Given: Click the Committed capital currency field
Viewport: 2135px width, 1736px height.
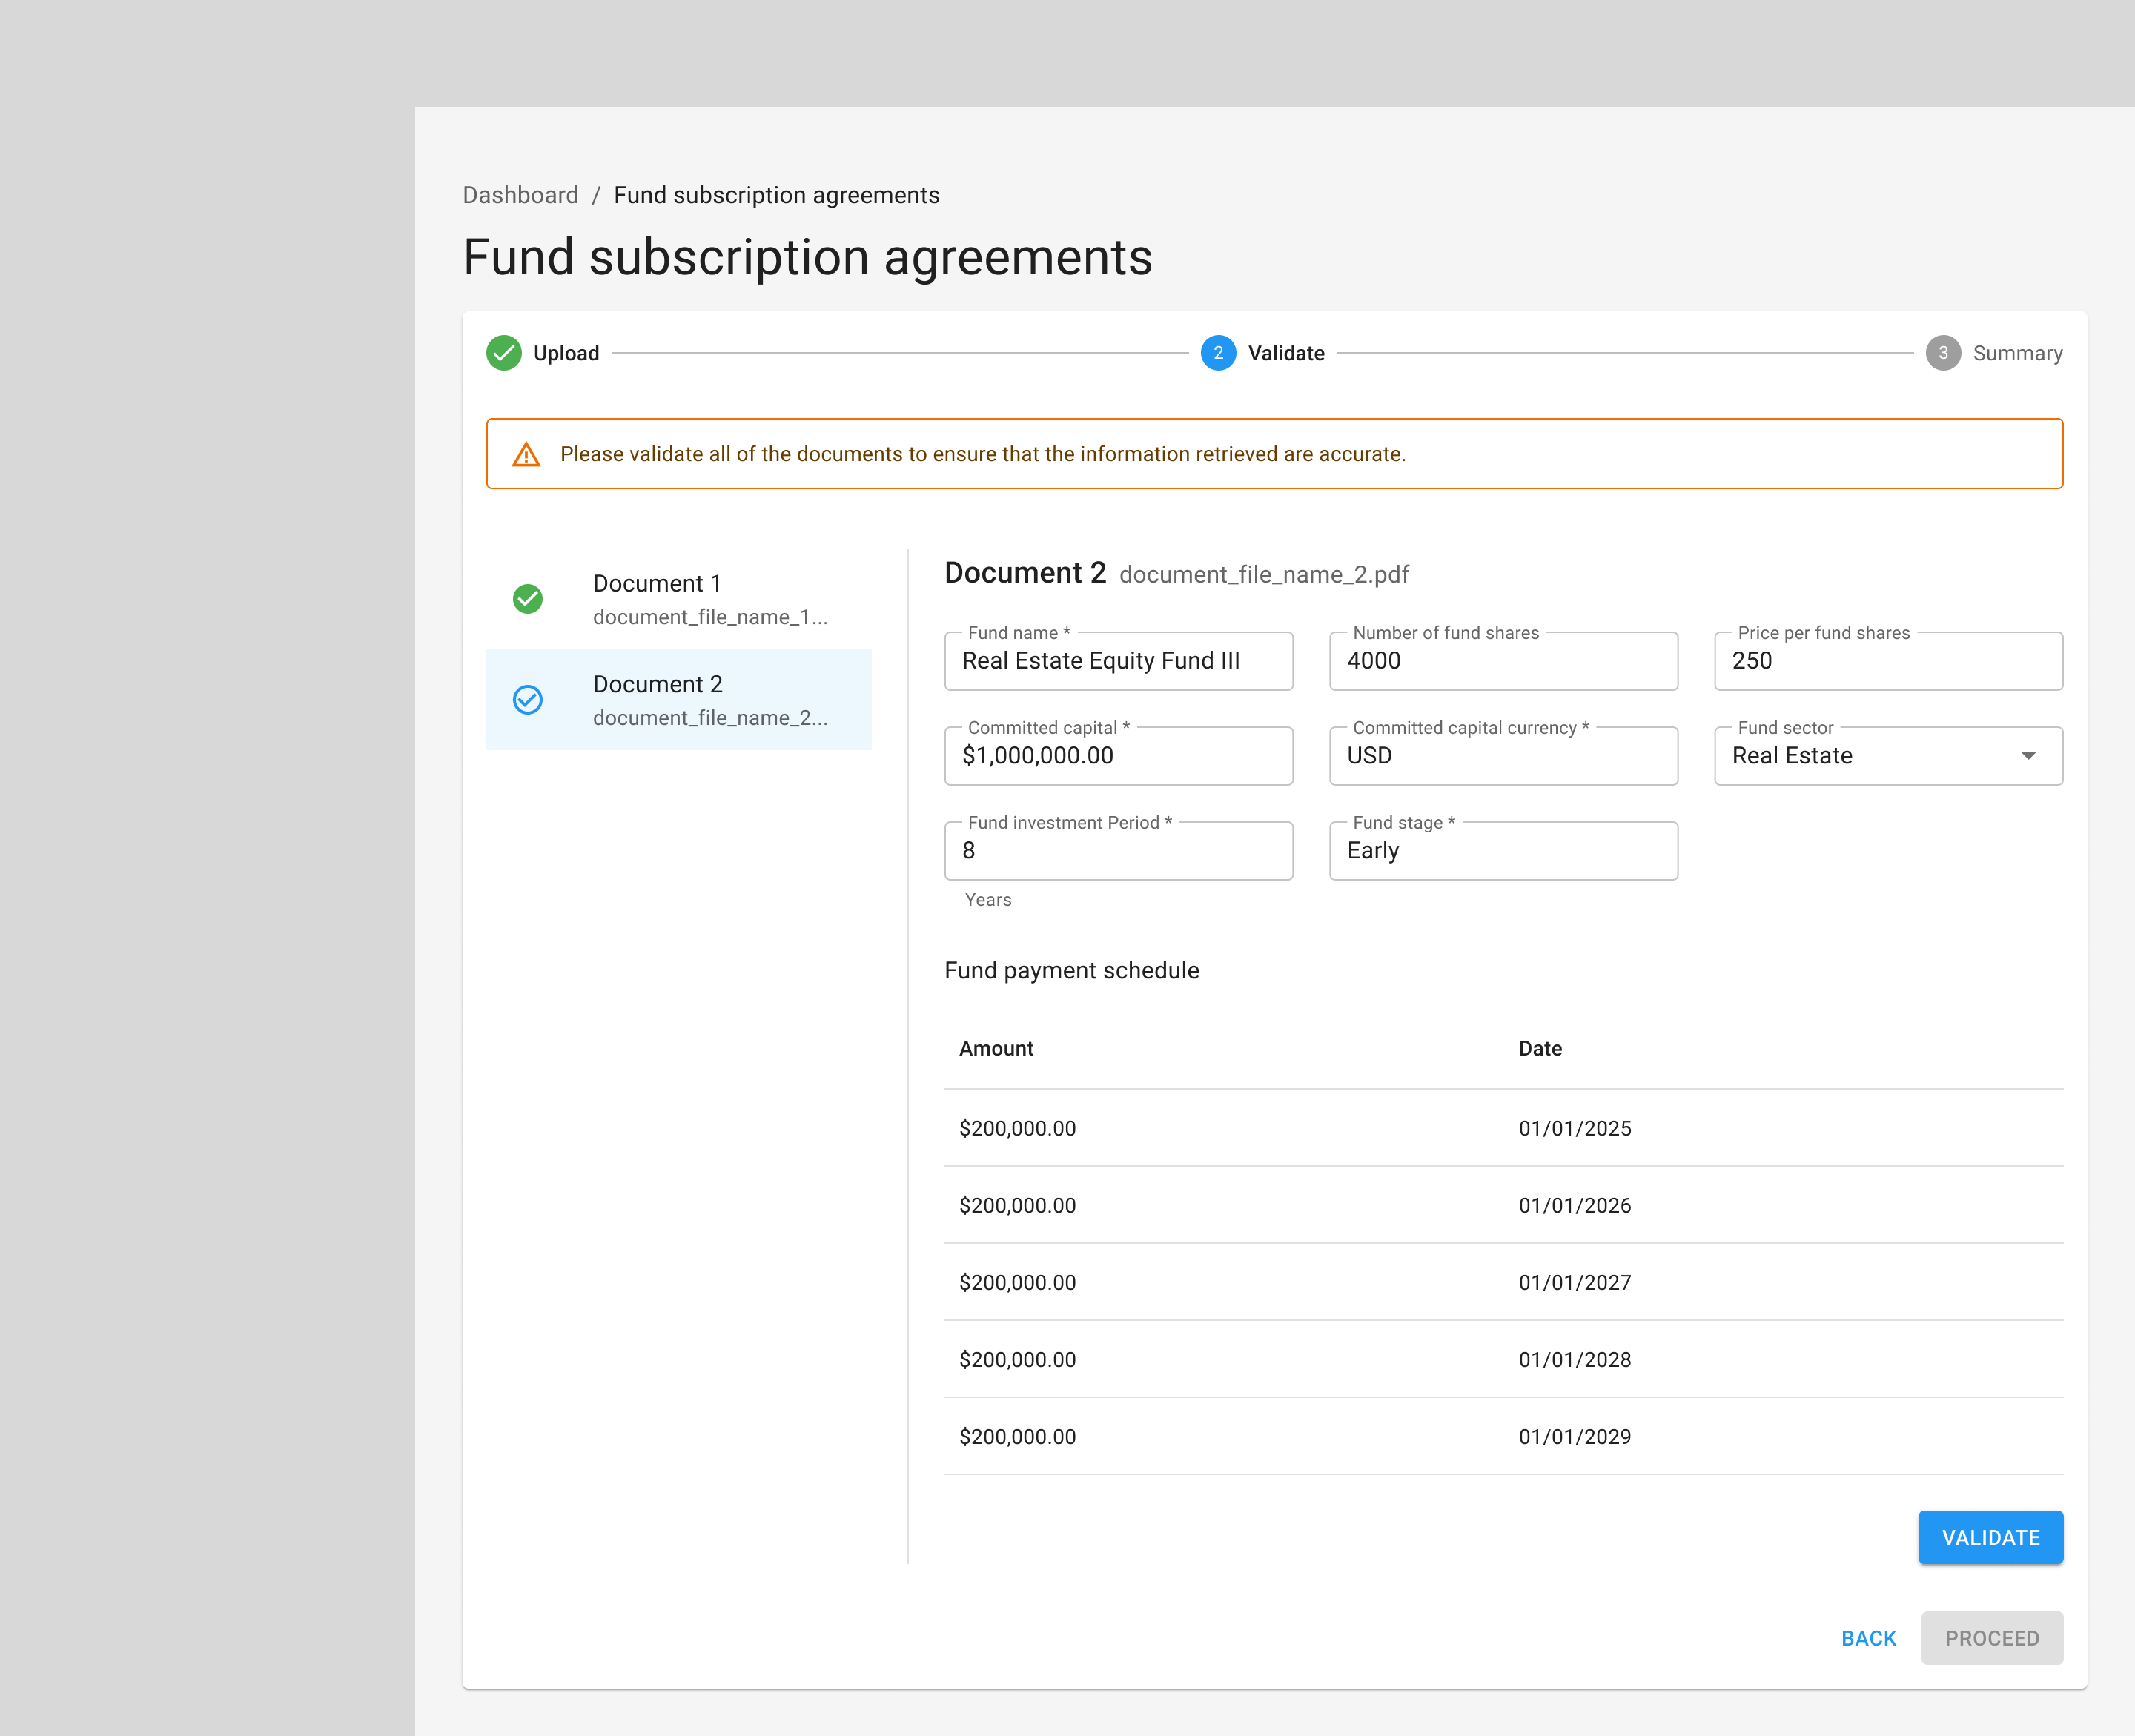Looking at the screenshot, I should [1503, 756].
